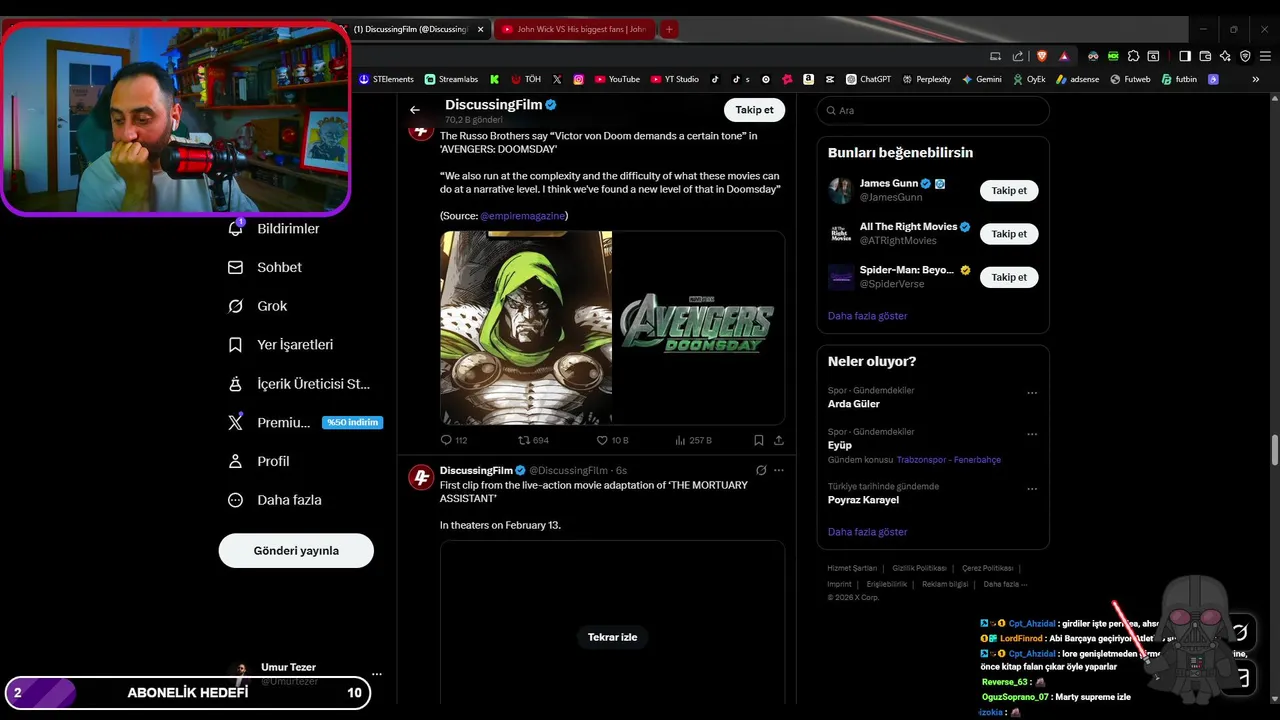1280x720 pixels.
Task: Open YouTube bookmark
Action: 617,79
